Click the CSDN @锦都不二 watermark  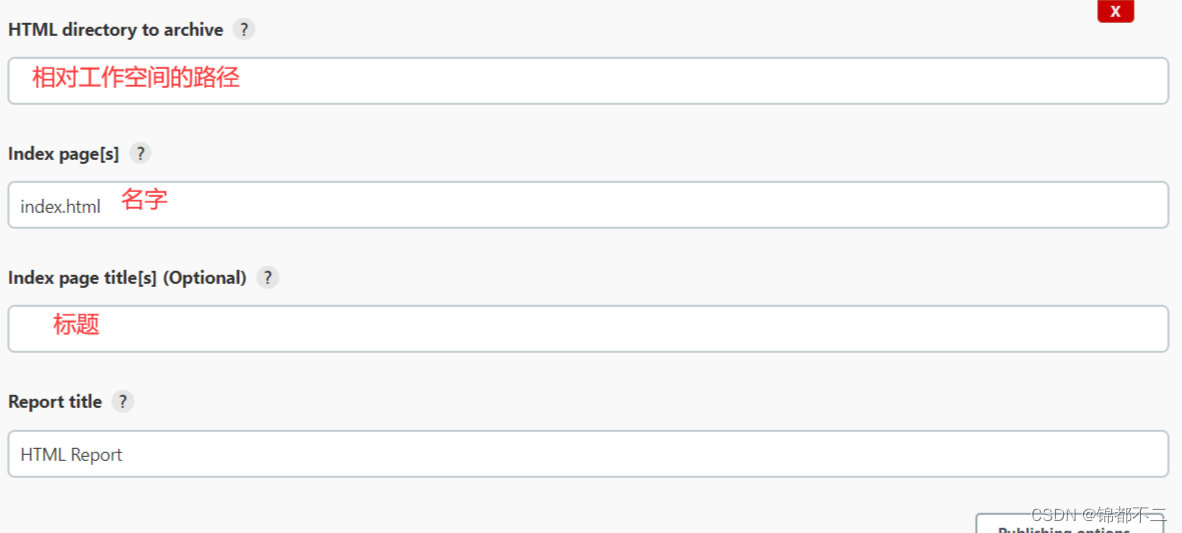[x=1098, y=514]
